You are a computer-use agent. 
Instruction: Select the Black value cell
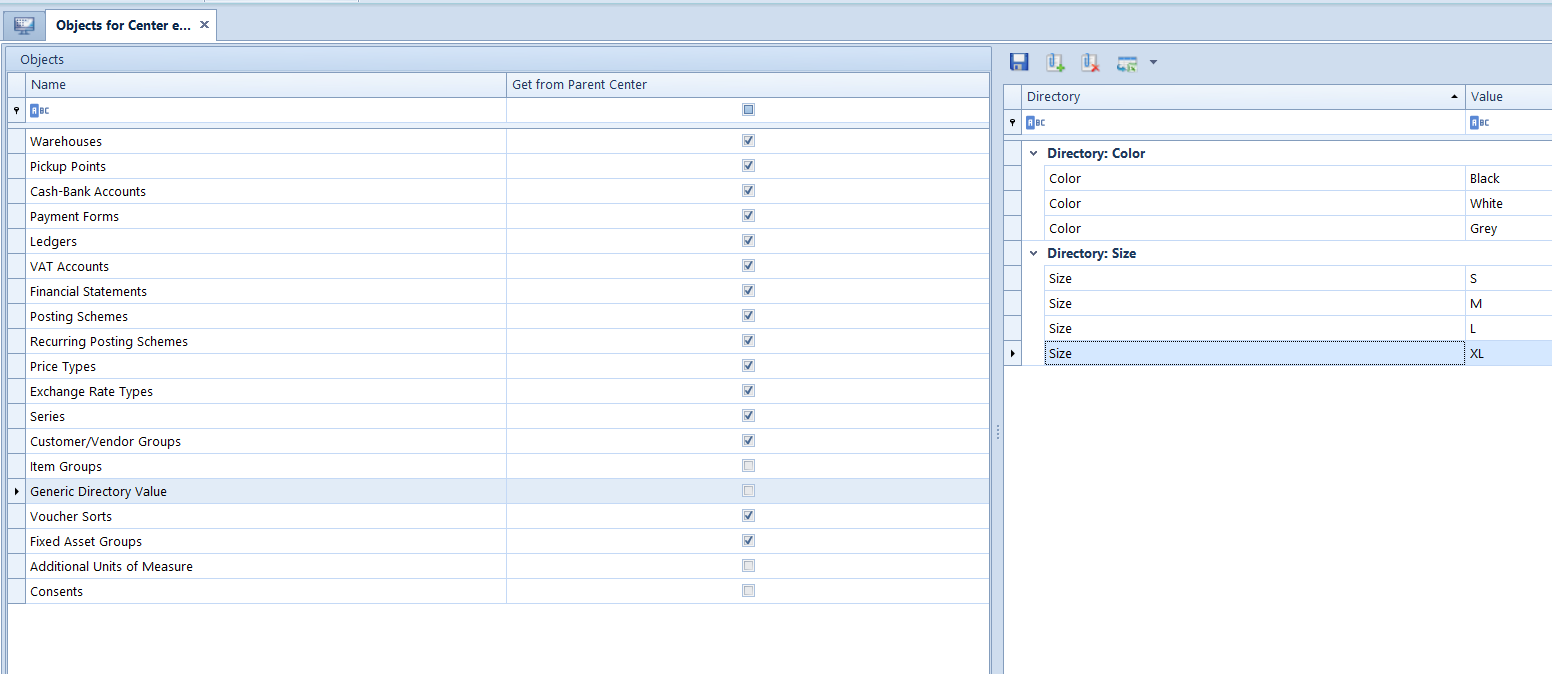click(1509, 178)
